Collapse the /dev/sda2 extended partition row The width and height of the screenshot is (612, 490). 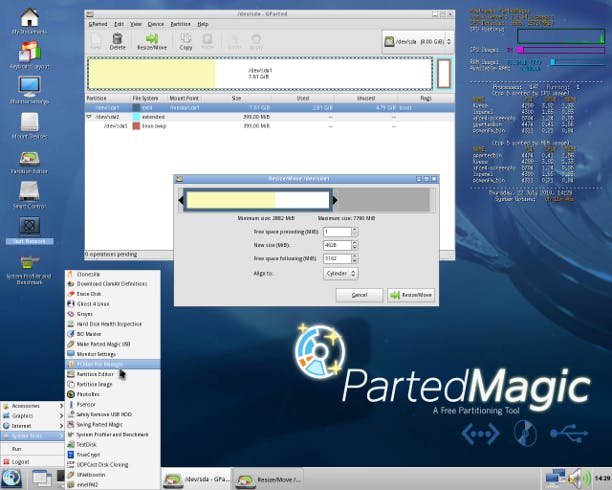pyautogui.click(x=89, y=117)
